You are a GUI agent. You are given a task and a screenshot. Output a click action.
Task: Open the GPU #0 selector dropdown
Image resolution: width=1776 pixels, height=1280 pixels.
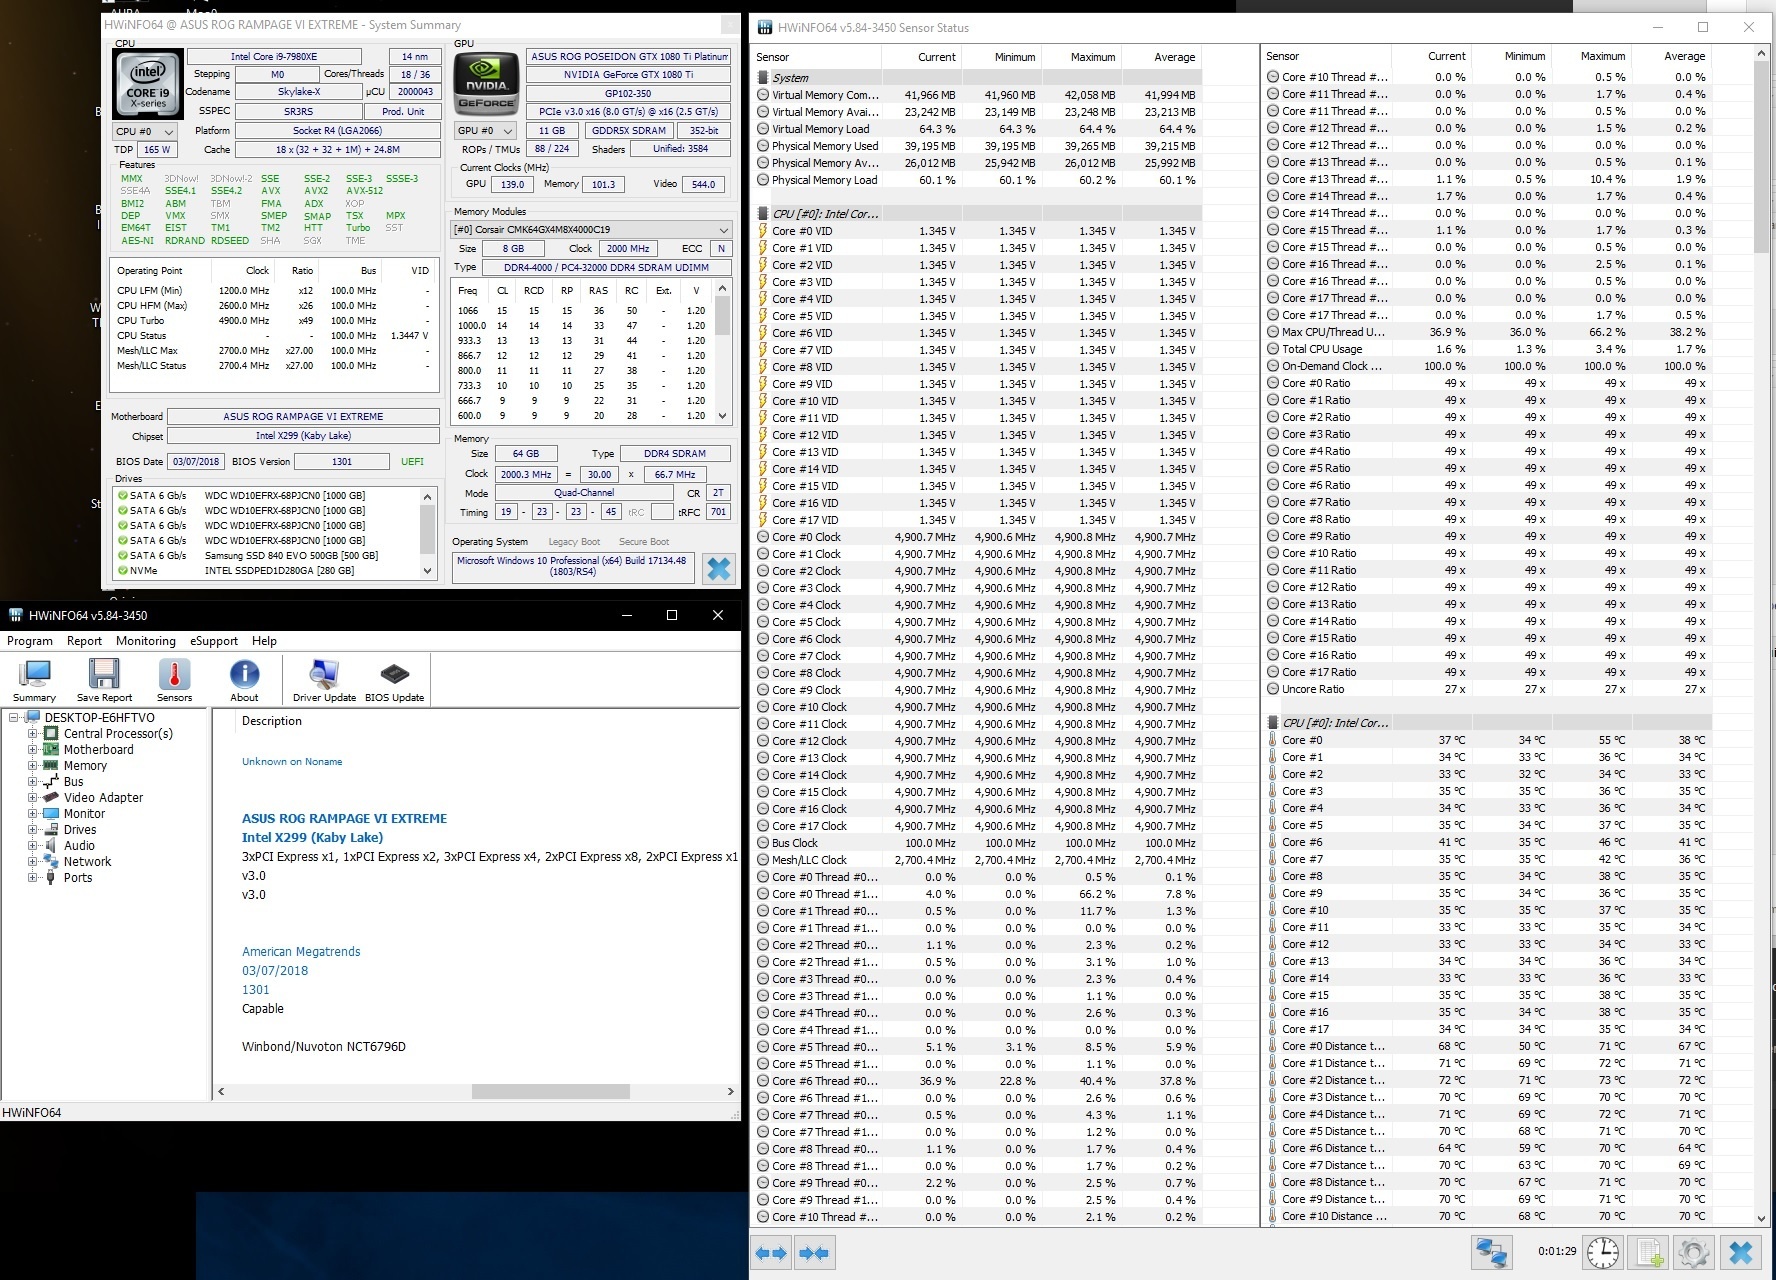486,131
